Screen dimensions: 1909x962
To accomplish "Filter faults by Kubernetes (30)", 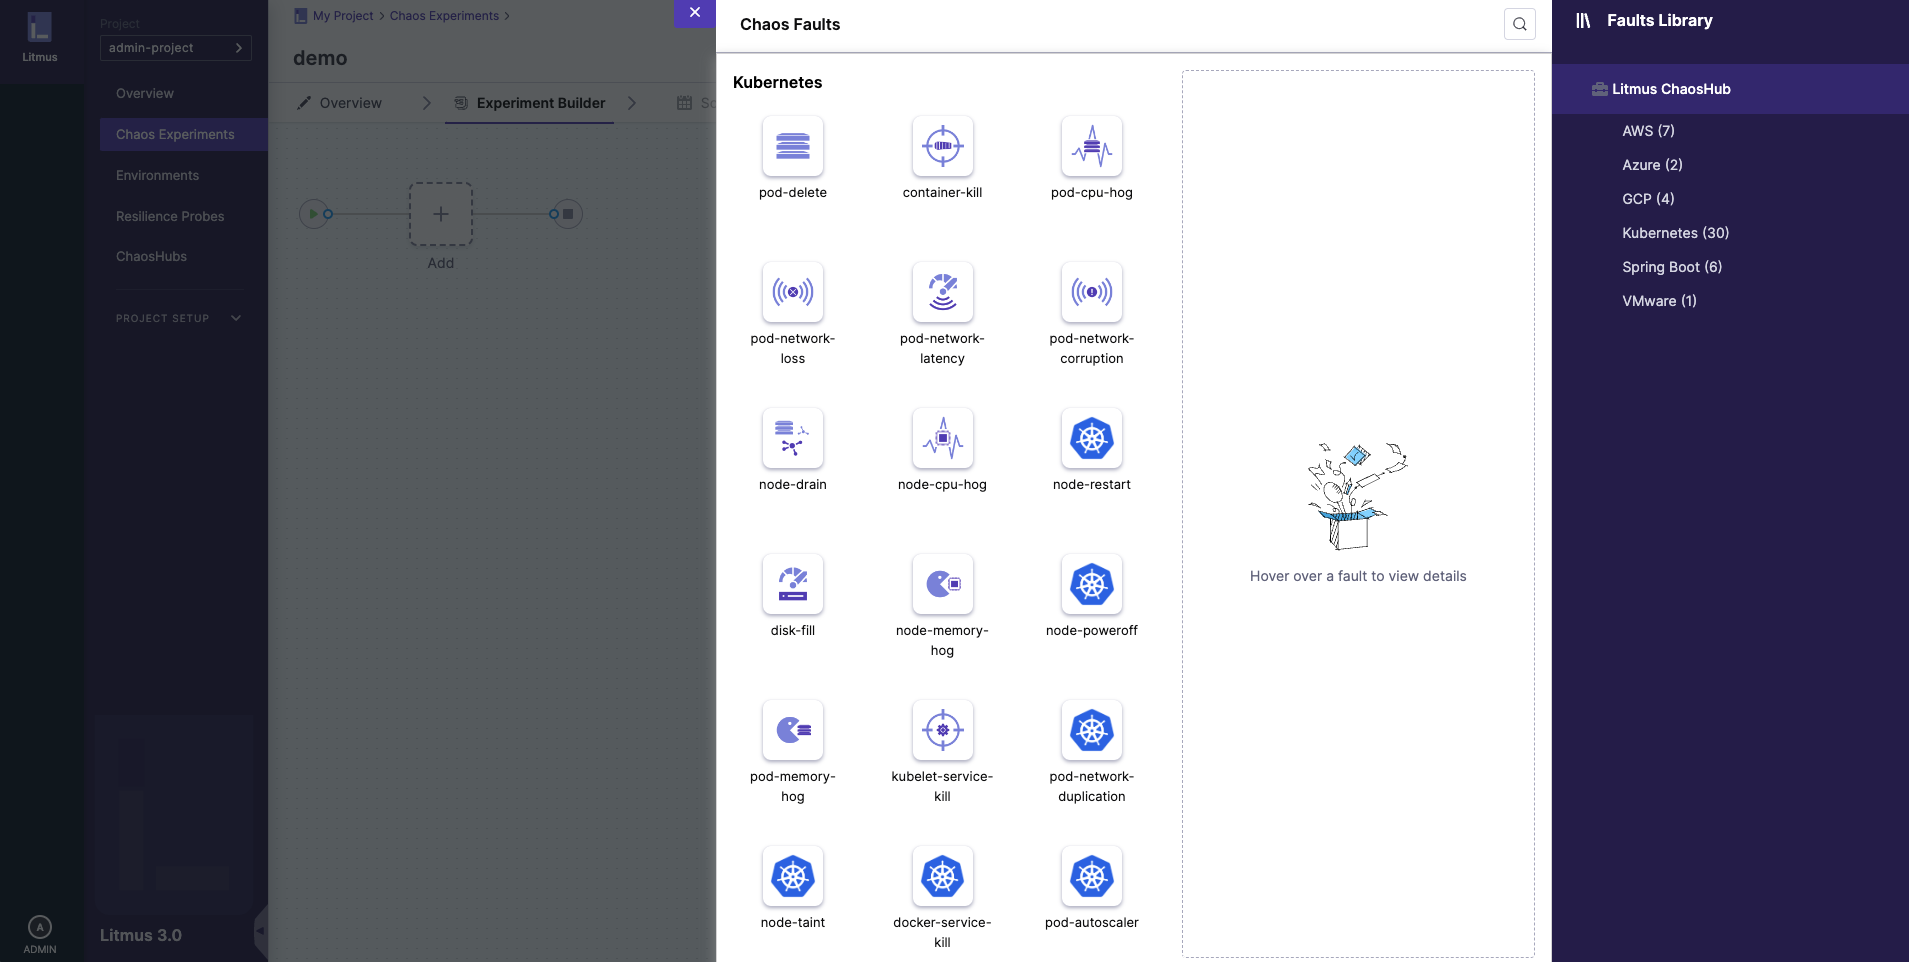I will pyautogui.click(x=1675, y=233).
